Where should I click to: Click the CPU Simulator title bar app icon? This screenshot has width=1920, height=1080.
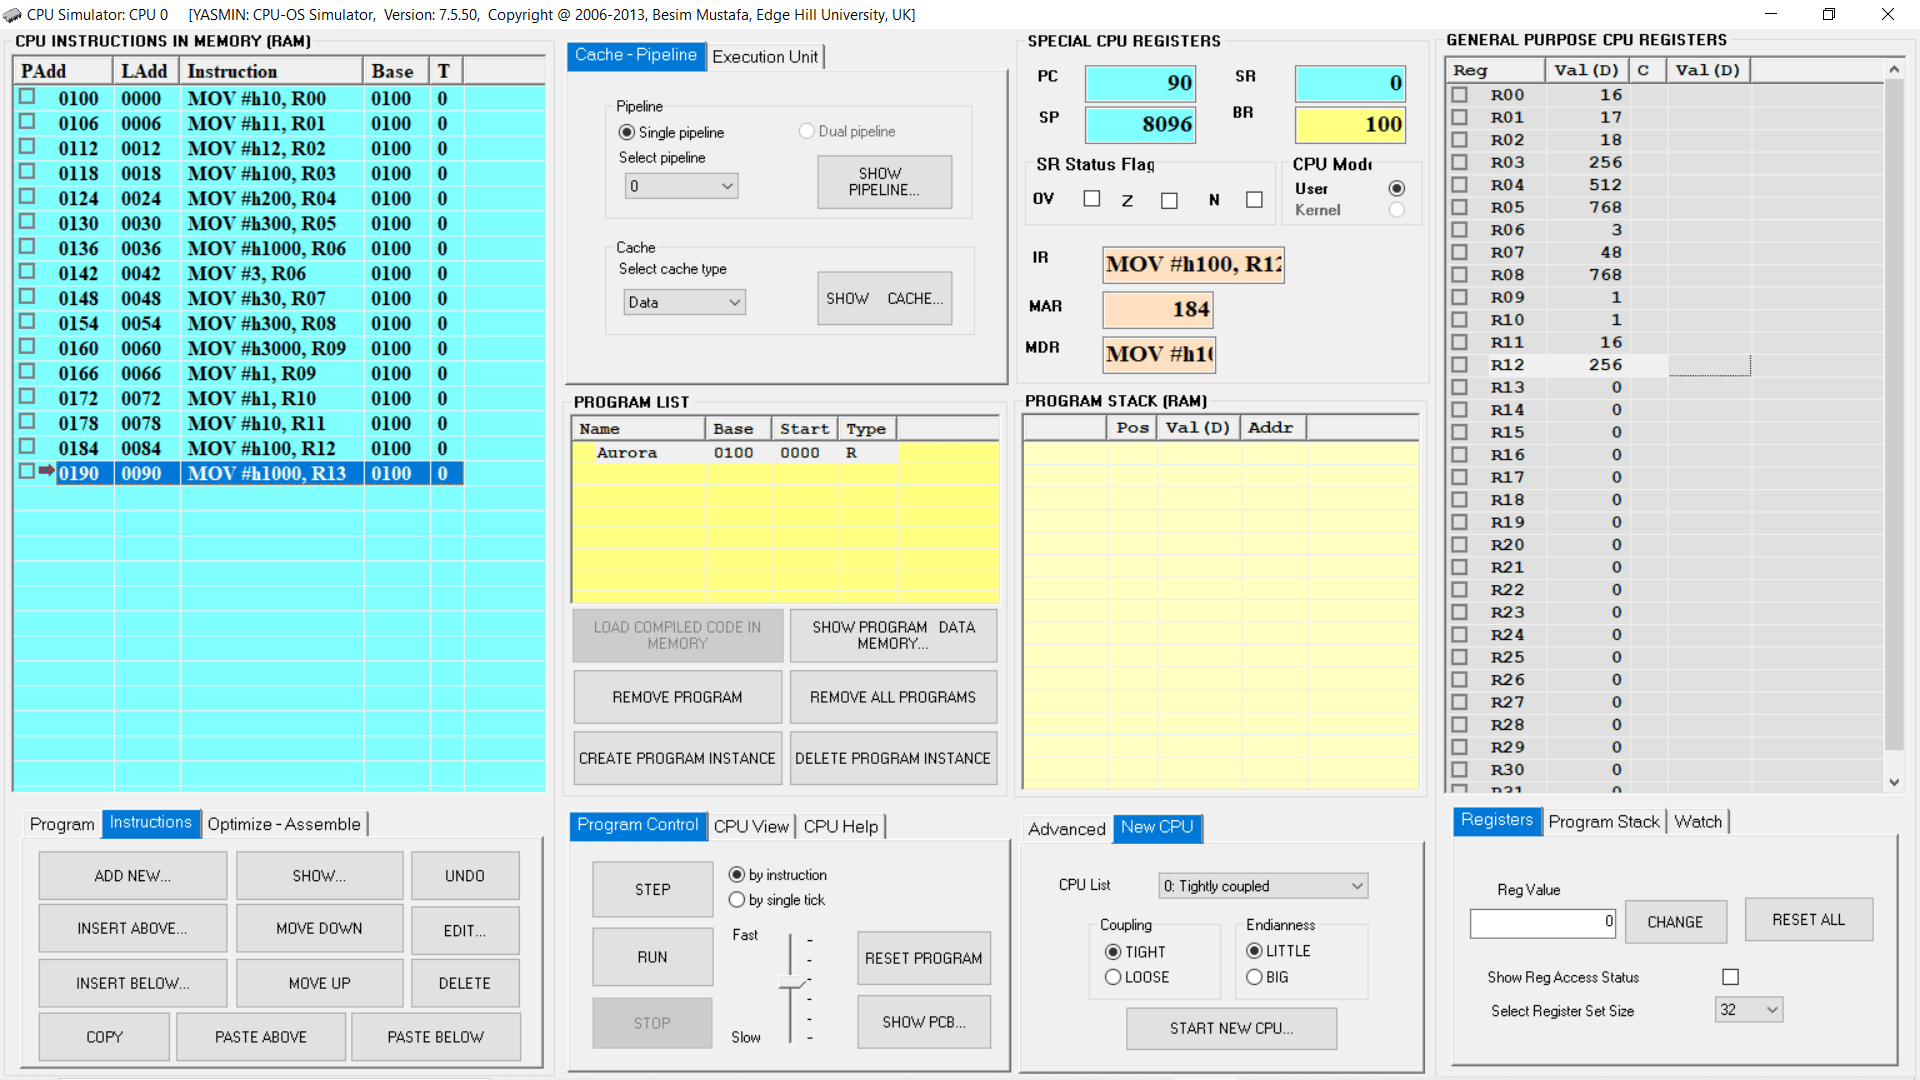(12, 14)
